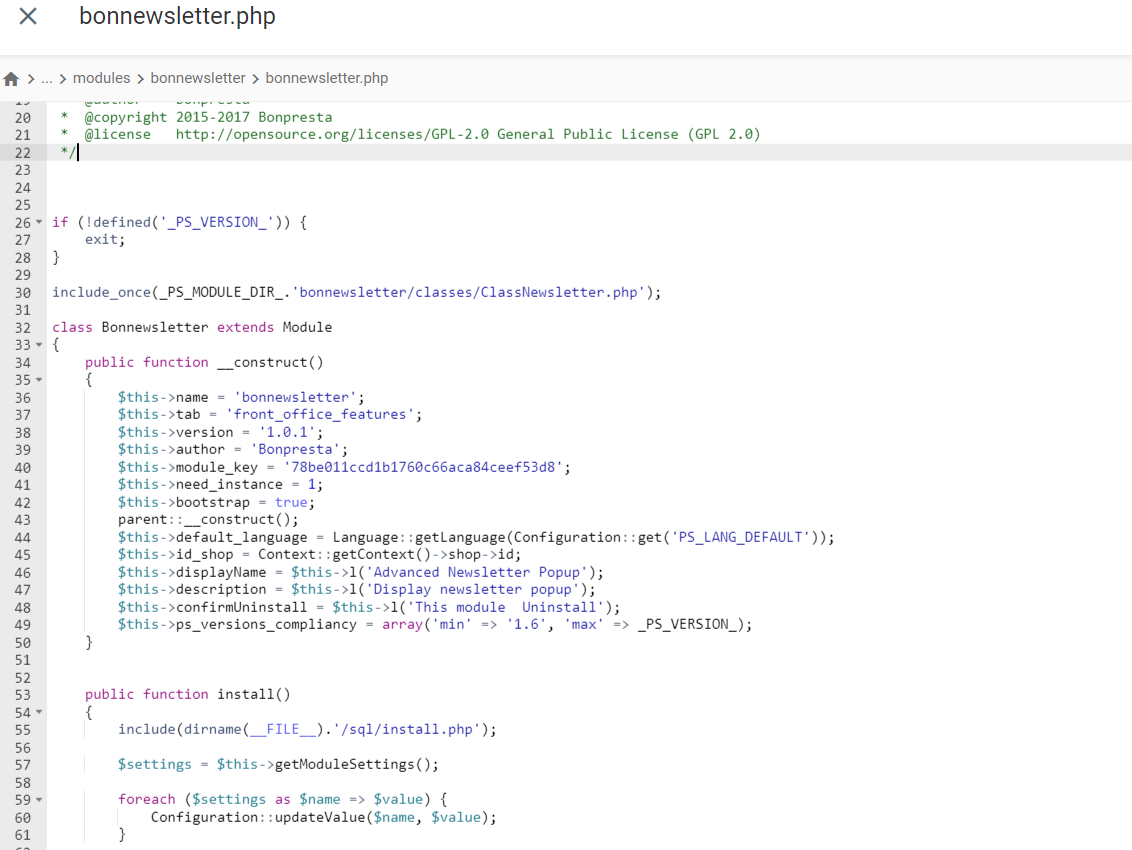Click 'Context::getContext()' on line 45
This screenshot has width=1132, height=850.
346,555
